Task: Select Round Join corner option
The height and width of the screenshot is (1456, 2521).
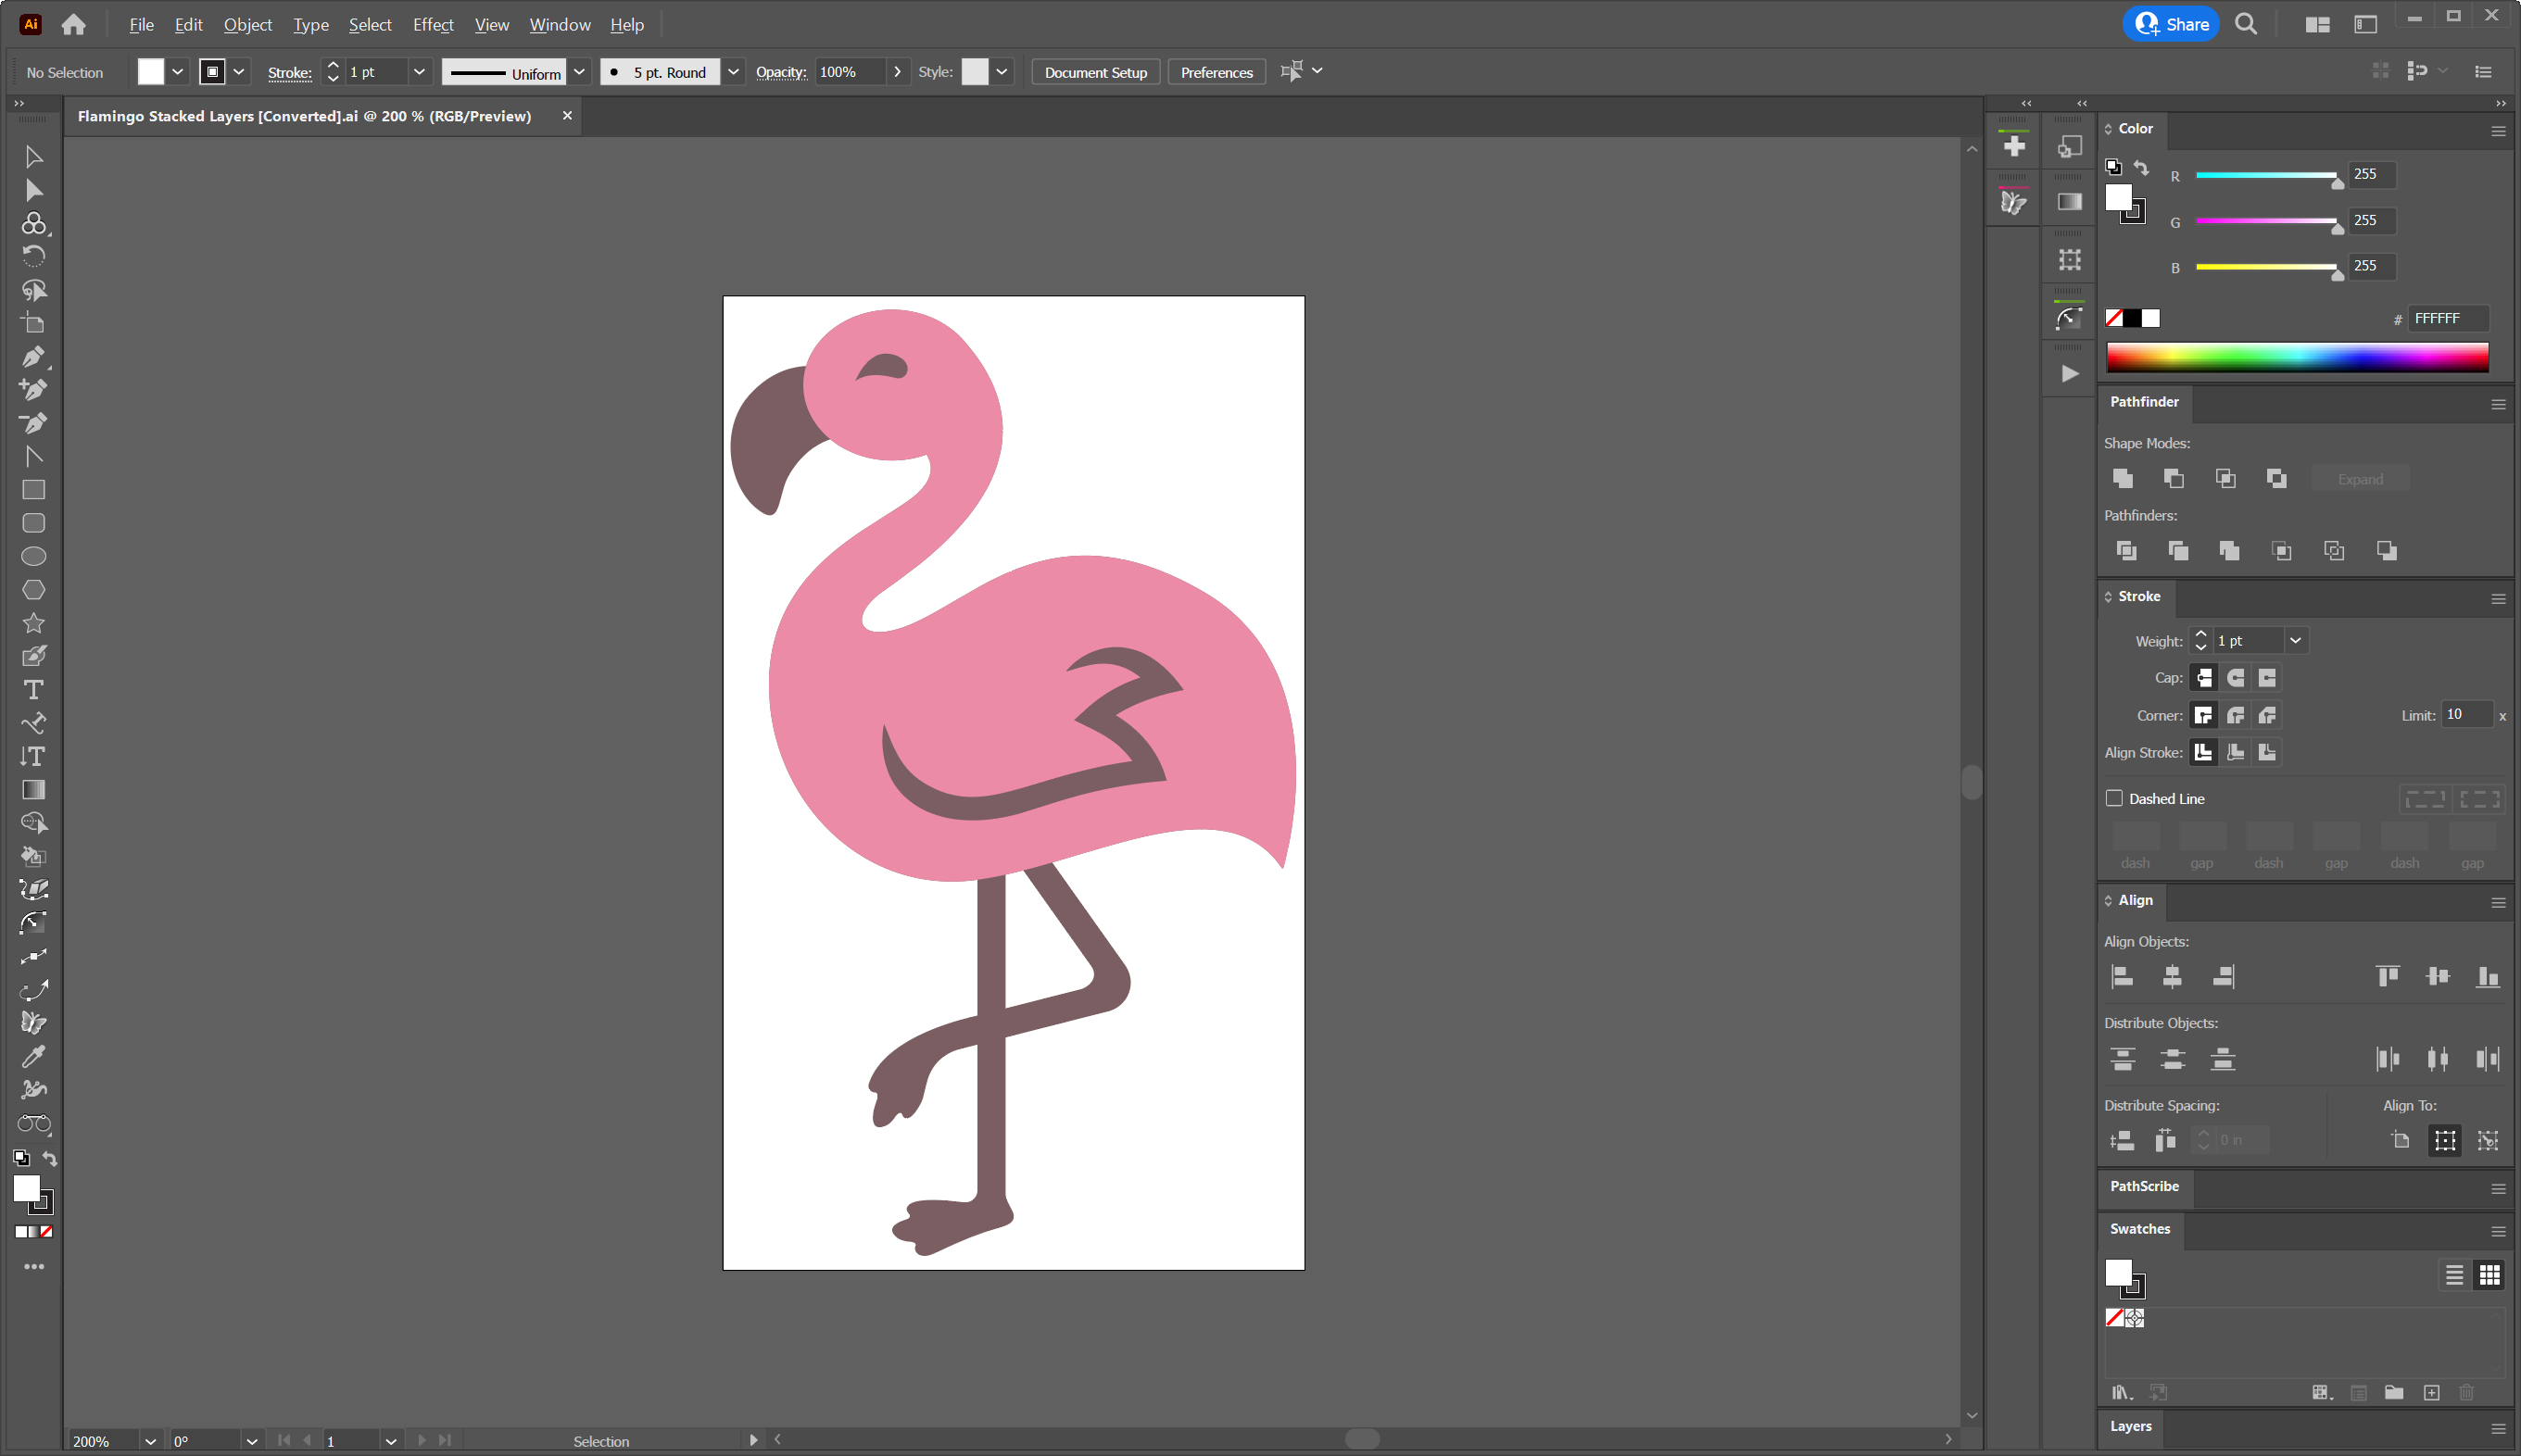Action: (x=2236, y=715)
